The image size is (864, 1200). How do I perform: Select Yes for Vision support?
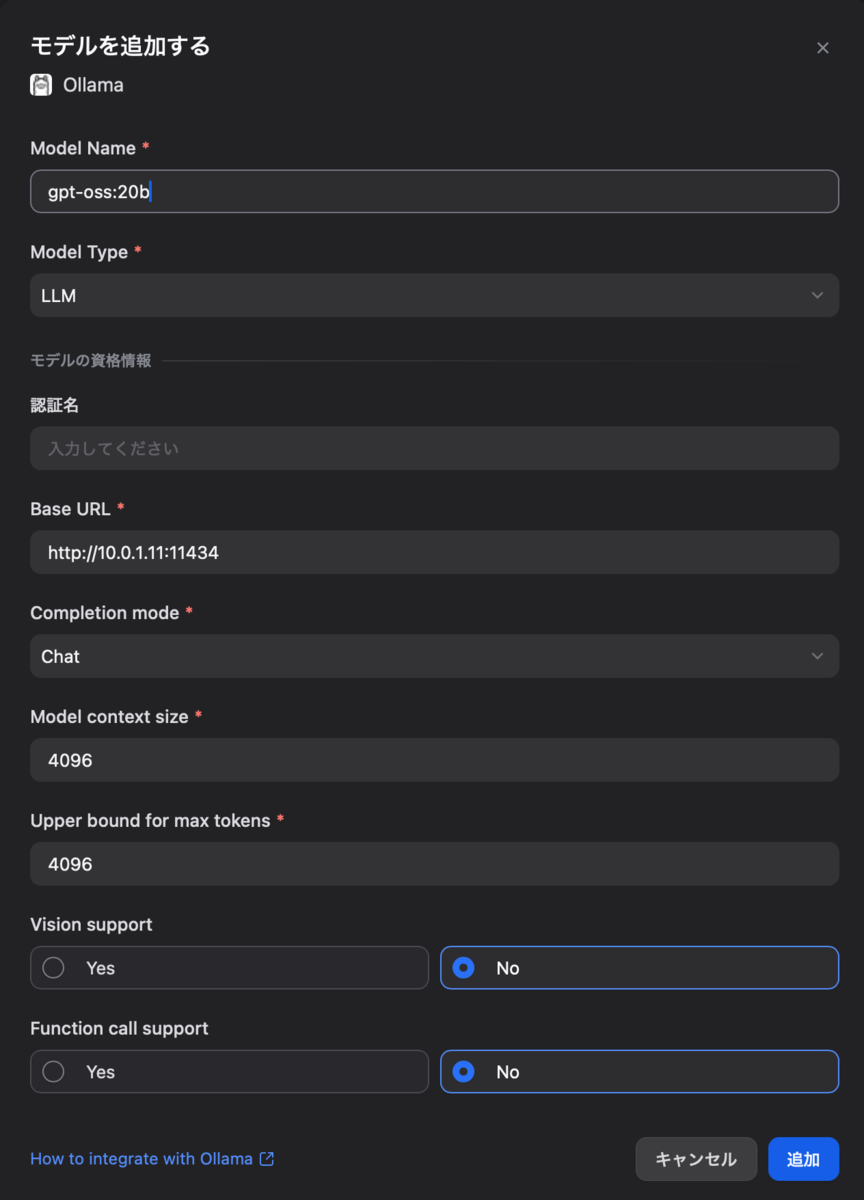pyautogui.click(x=229, y=967)
